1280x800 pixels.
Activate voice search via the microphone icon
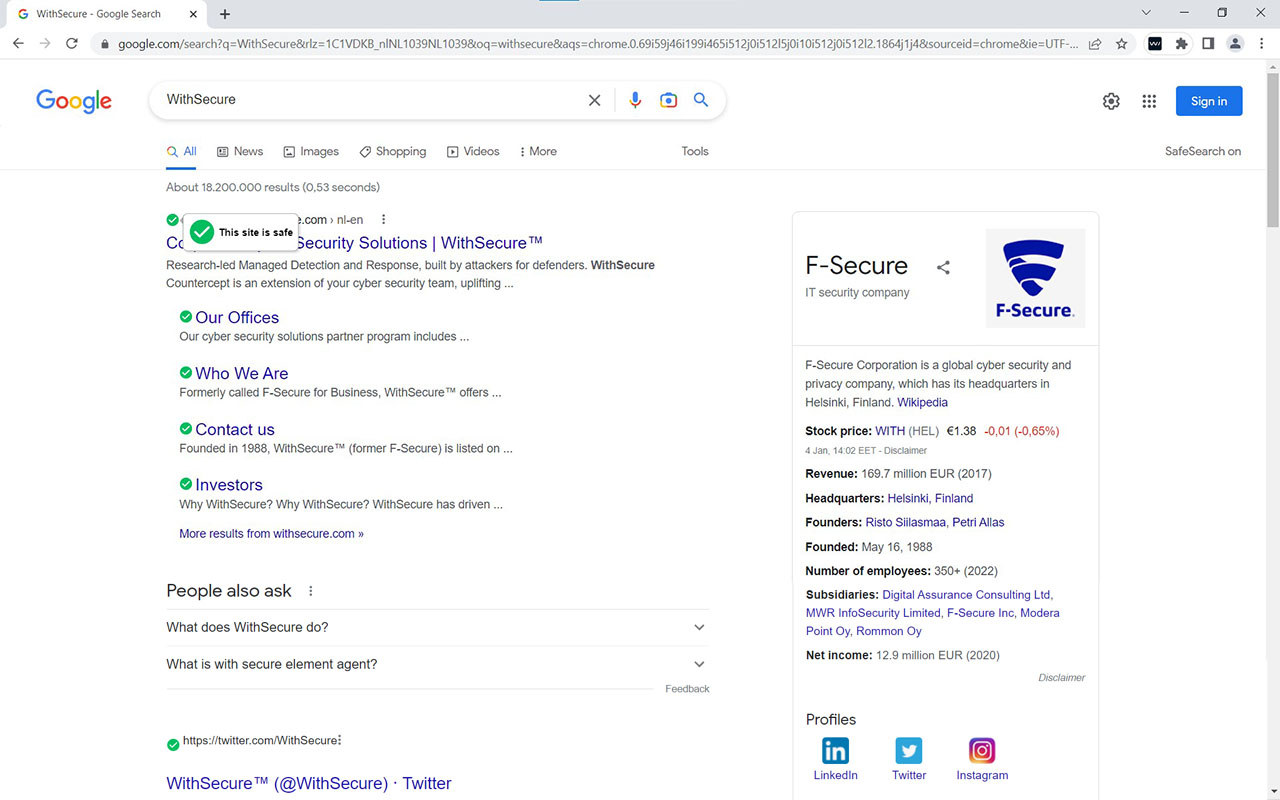click(x=635, y=100)
